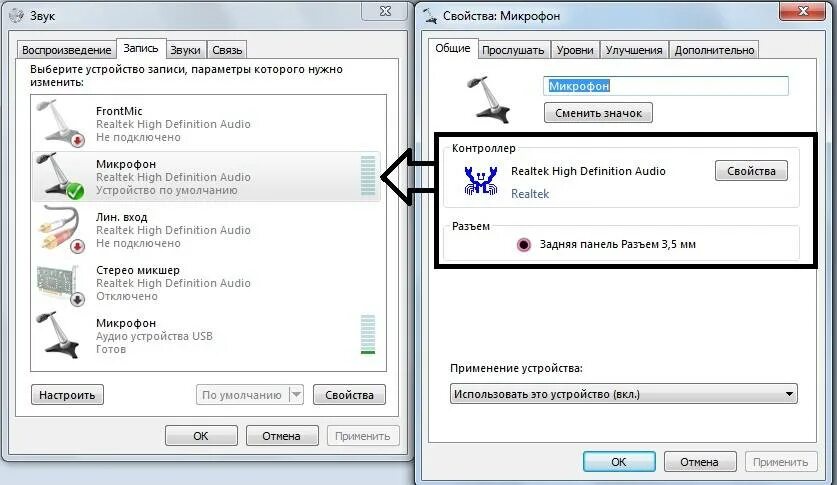Screen dimensions: 837x485
Task: Select the Стерео микшер sound card icon
Action: coord(61,284)
